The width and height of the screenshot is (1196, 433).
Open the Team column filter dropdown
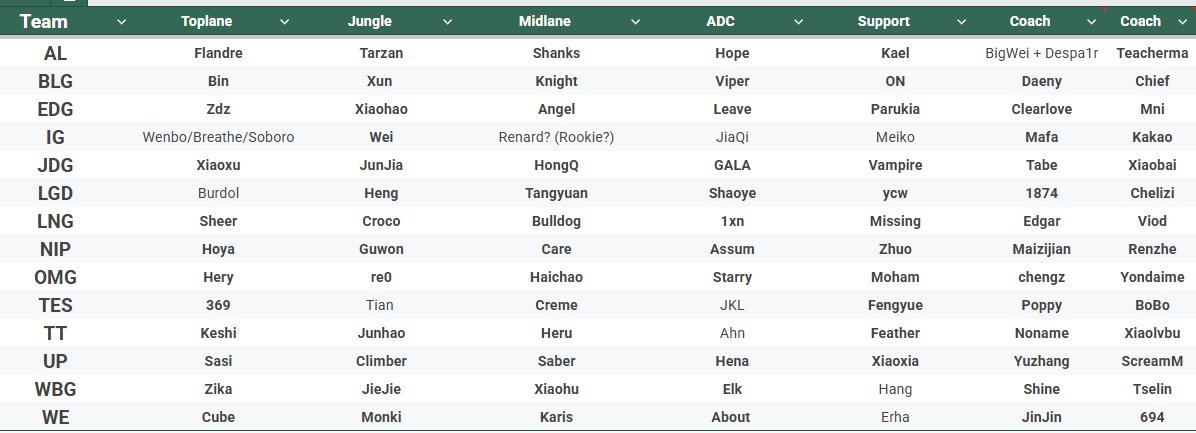tap(121, 21)
